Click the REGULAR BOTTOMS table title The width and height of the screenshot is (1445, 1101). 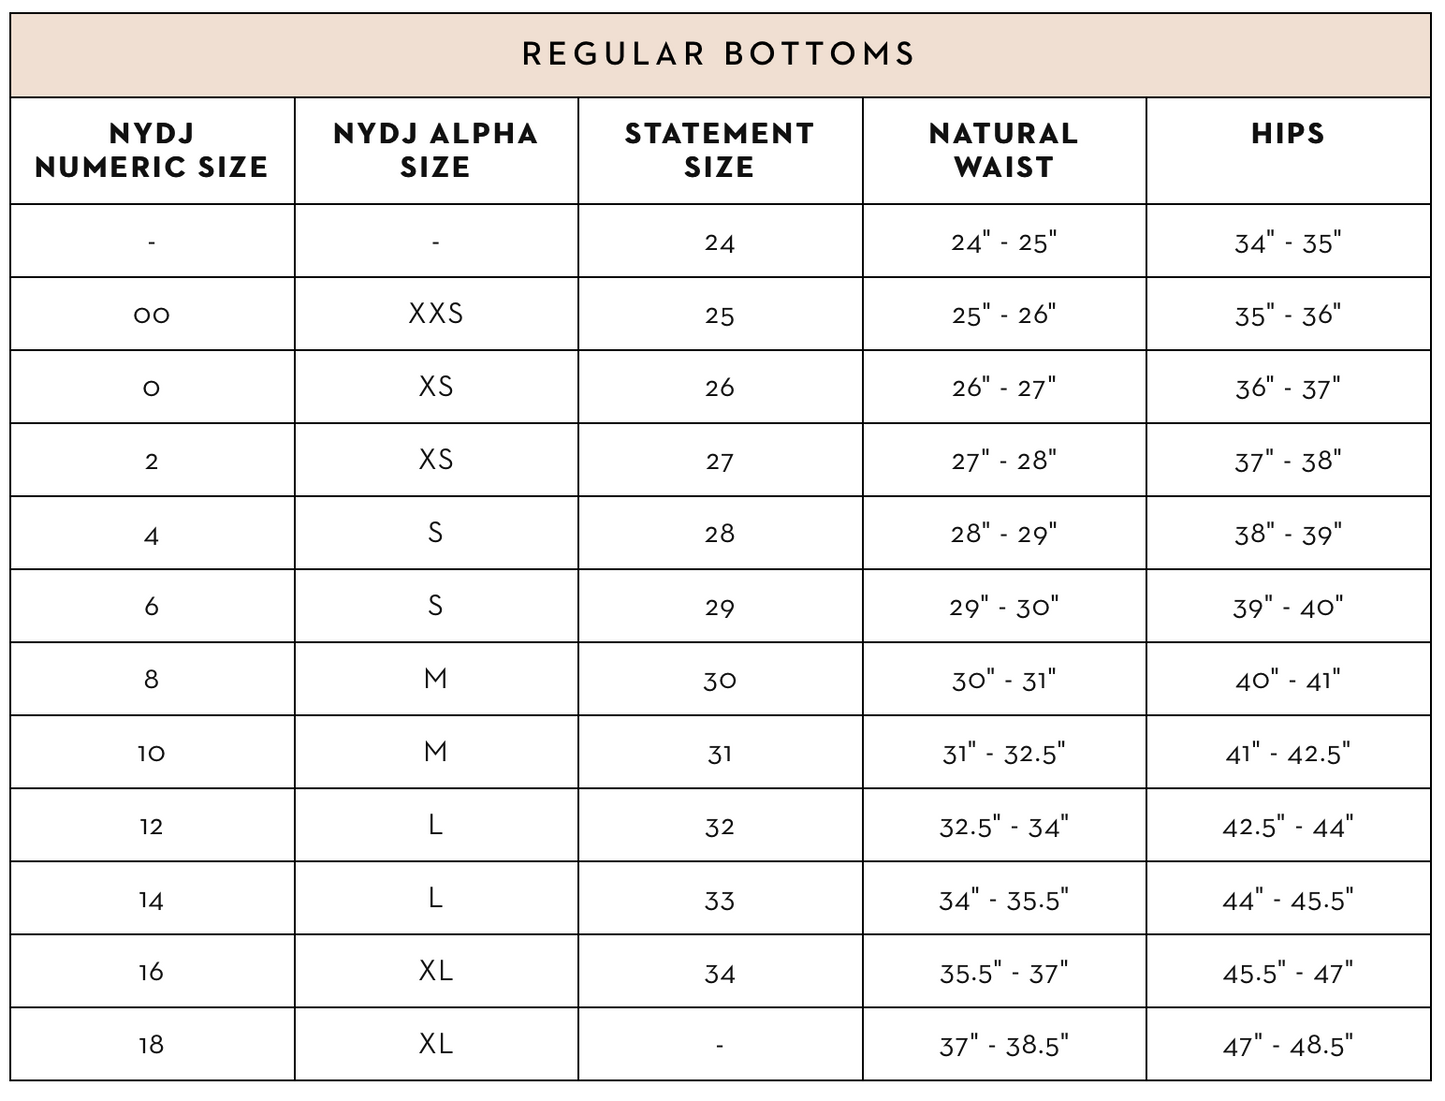pos(719,54)
